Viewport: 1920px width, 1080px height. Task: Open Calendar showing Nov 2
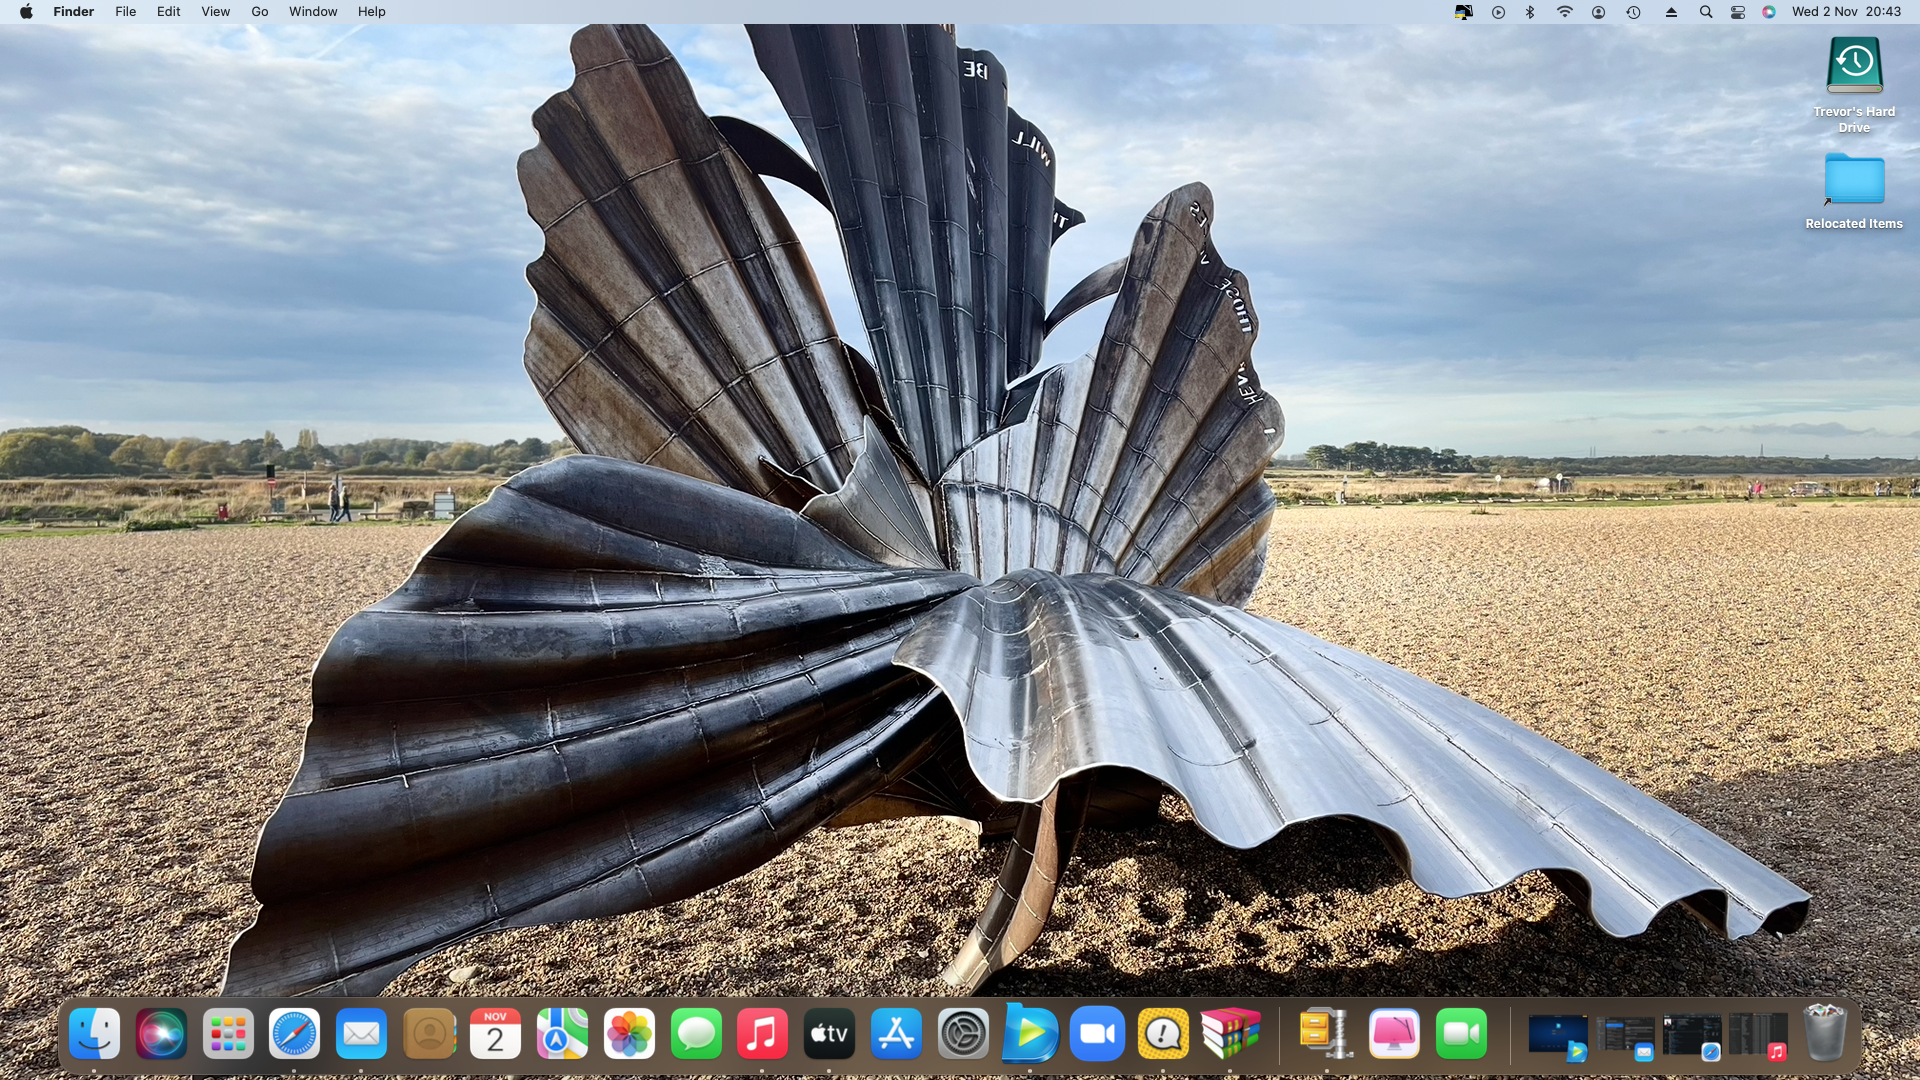(495, 1033)
